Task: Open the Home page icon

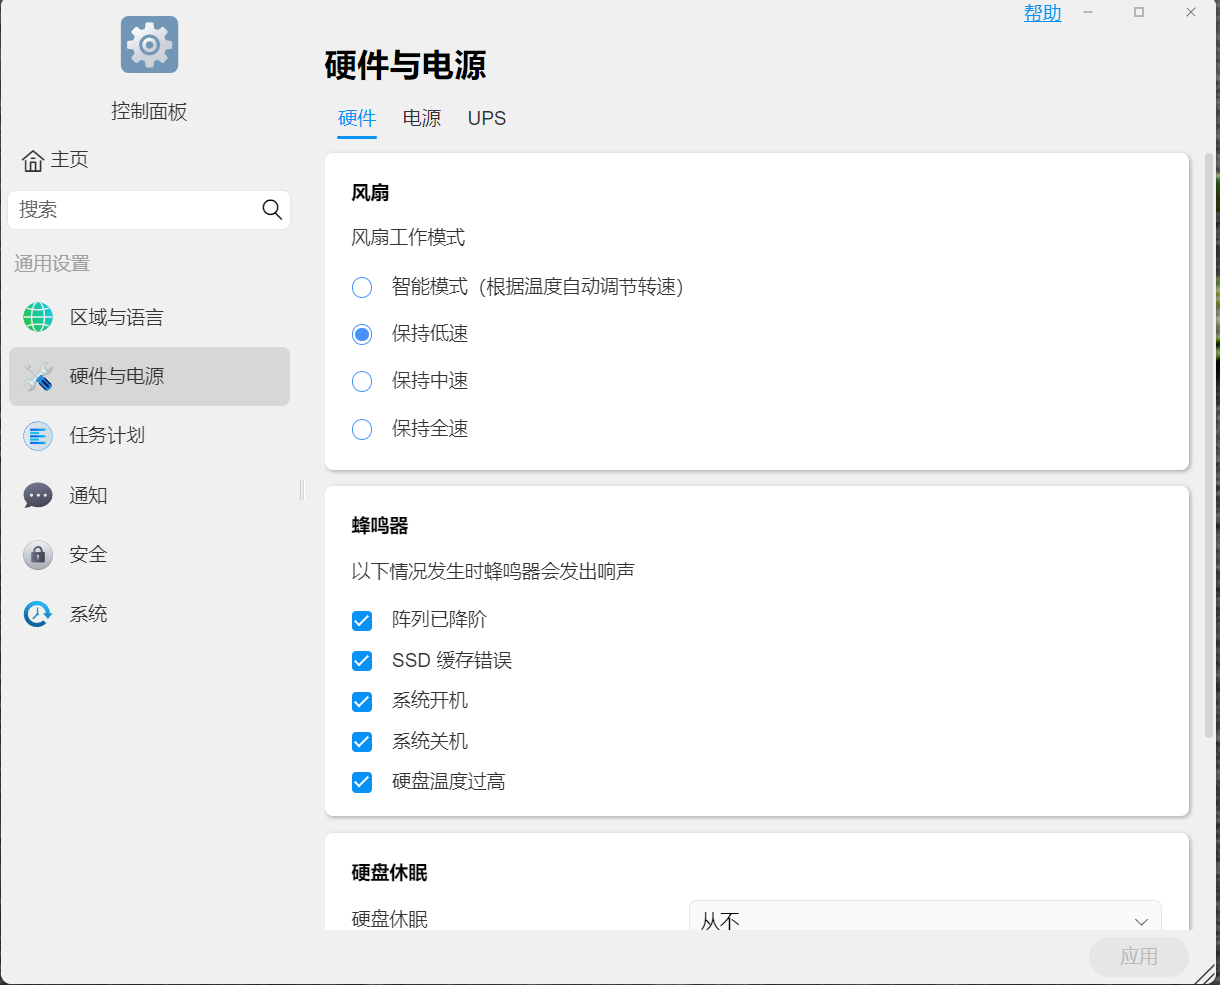Action: point(33,160)
